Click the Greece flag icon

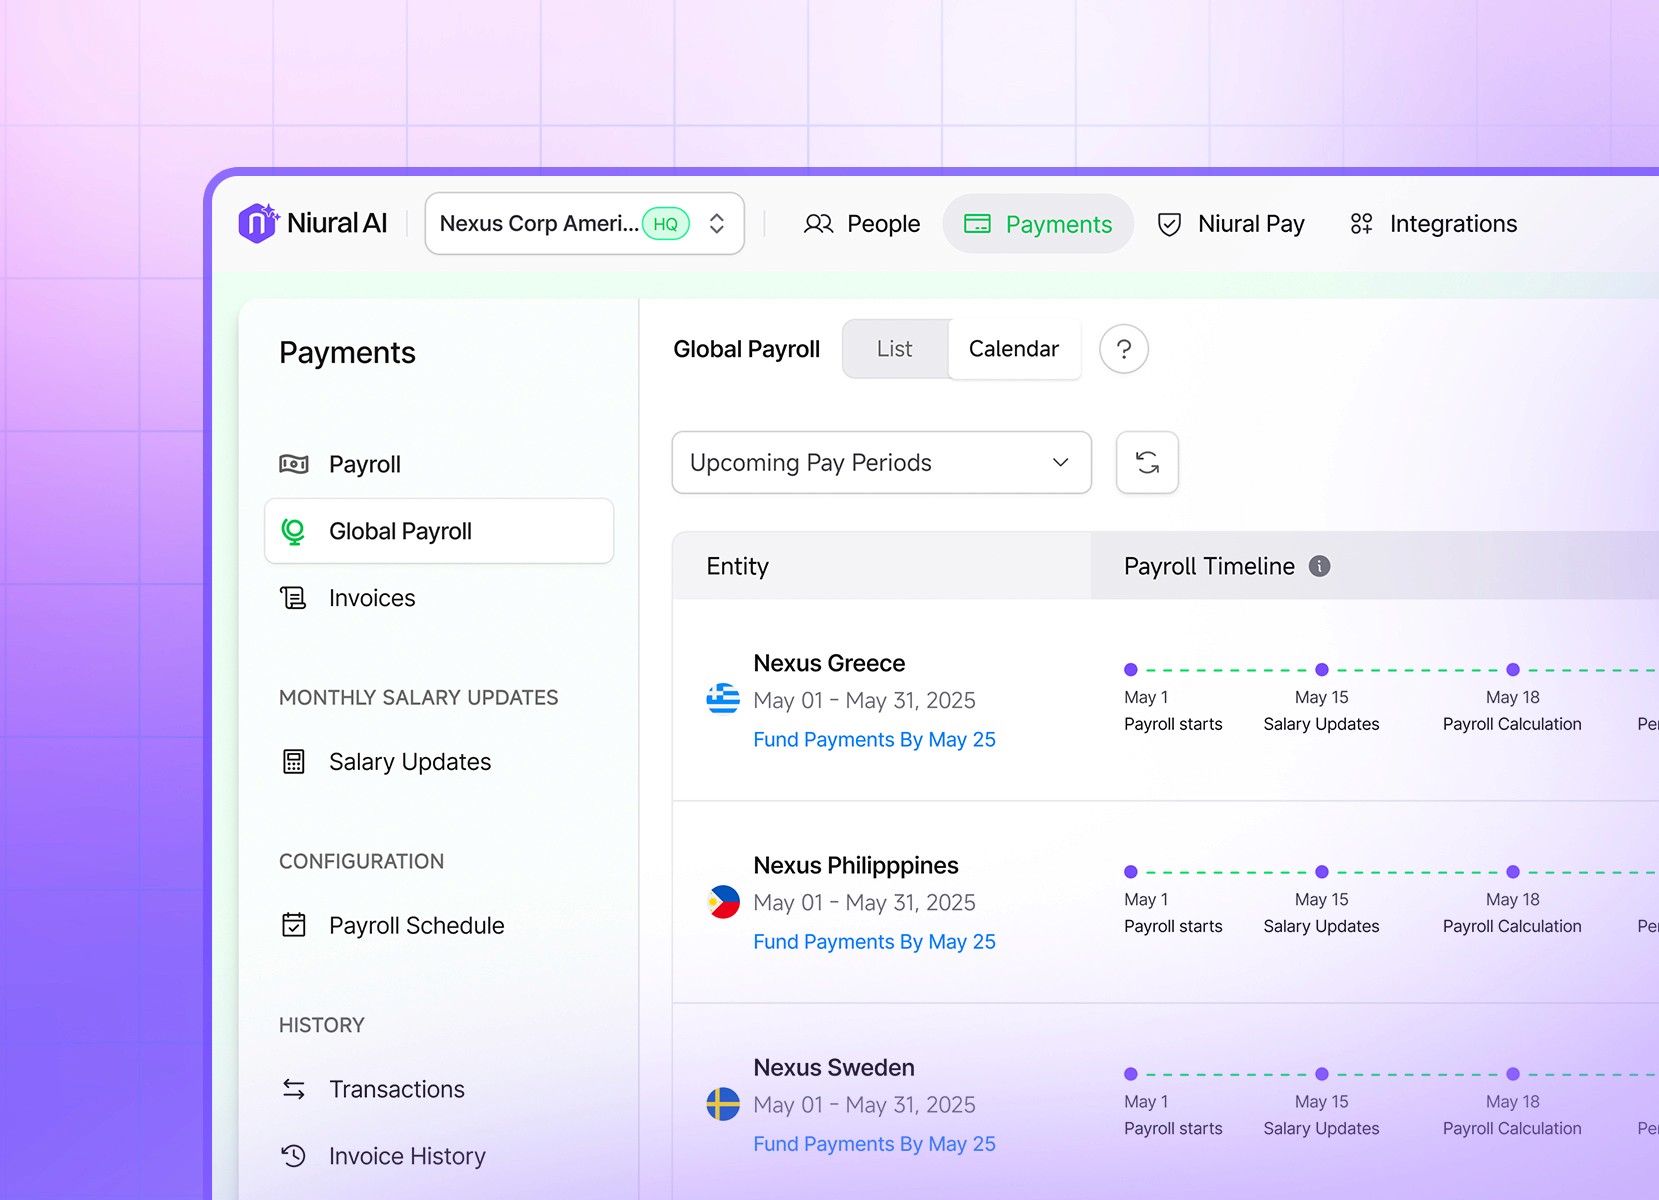[723, 699]
